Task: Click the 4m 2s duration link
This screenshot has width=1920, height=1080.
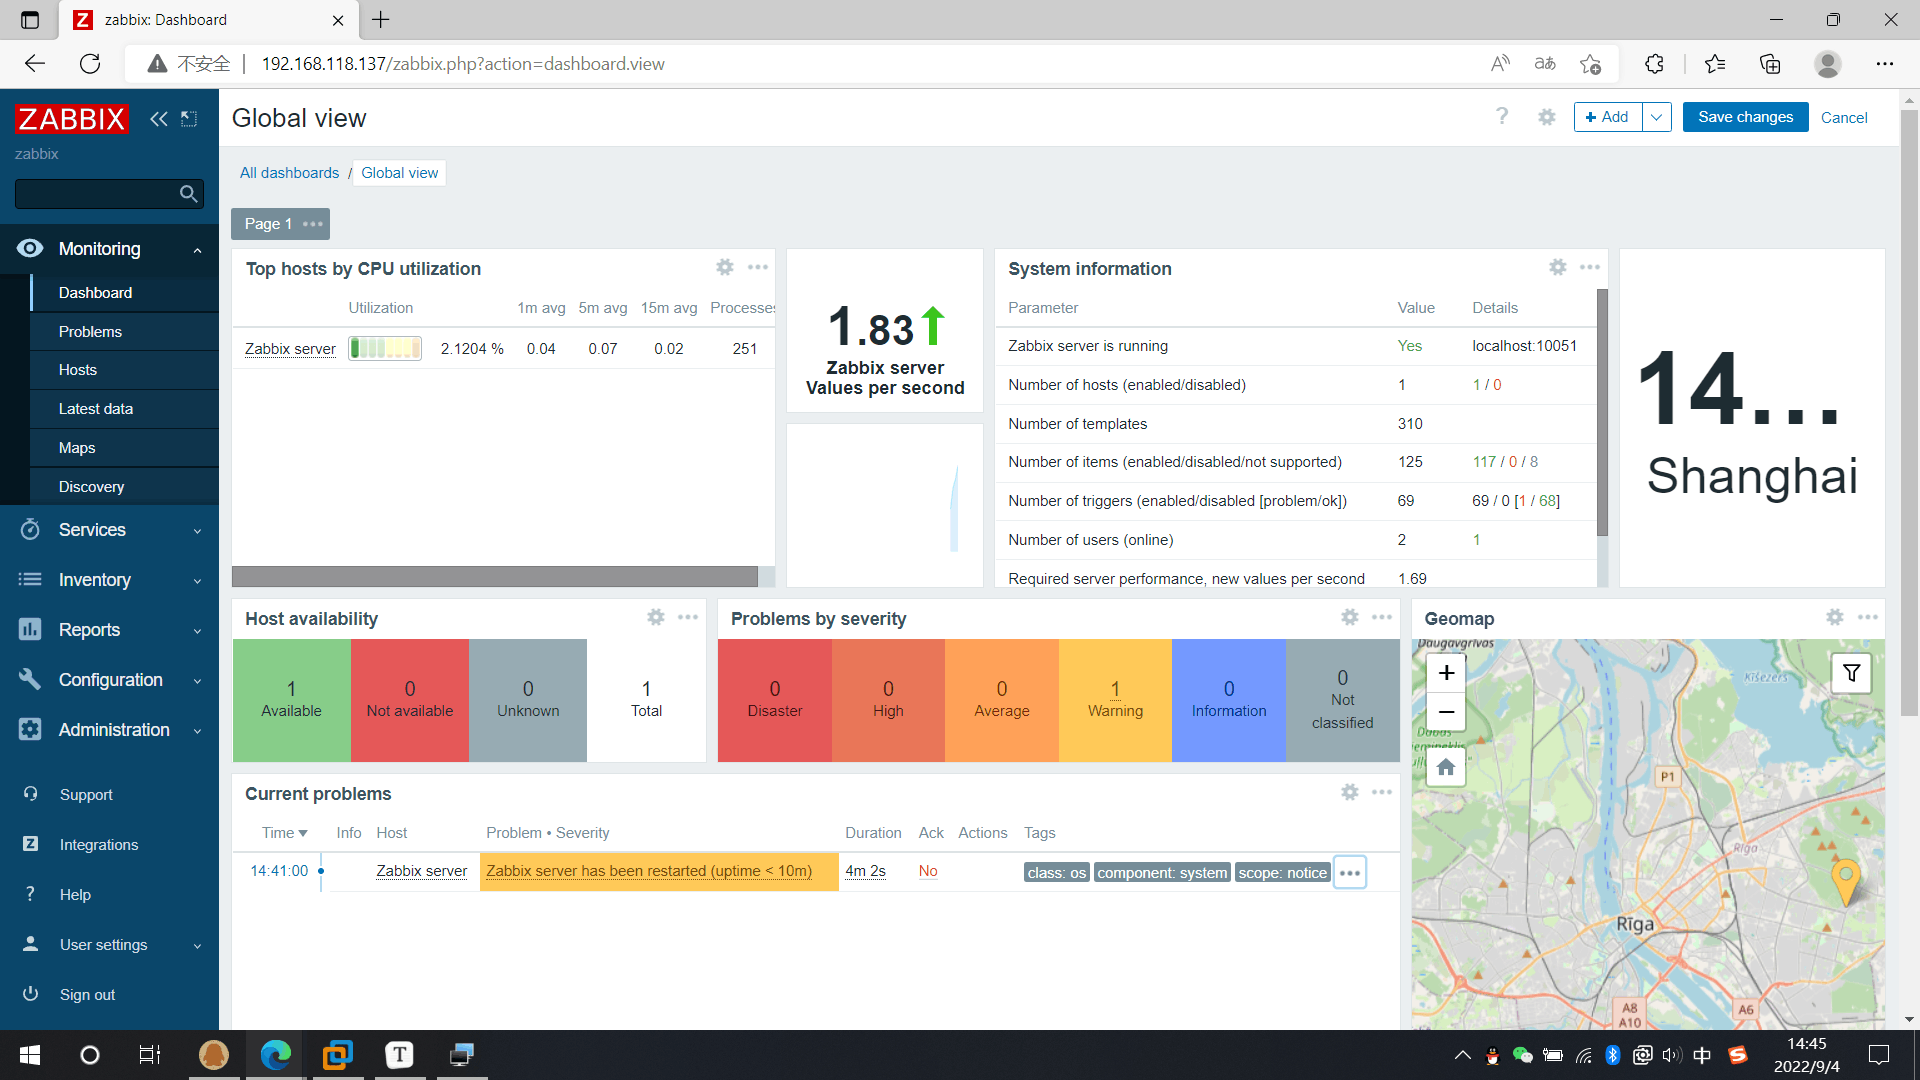Action: (865, 871)
